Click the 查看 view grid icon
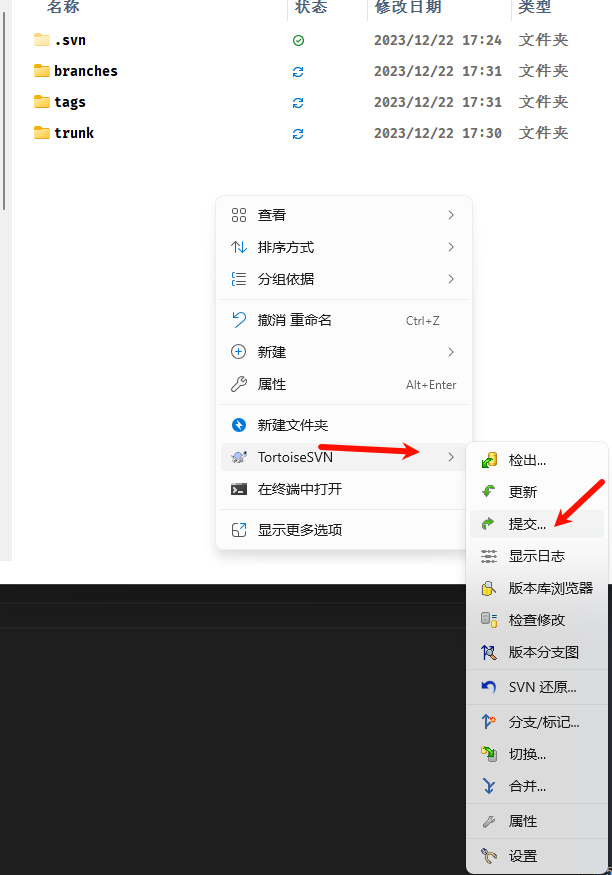 click(239, 215)
